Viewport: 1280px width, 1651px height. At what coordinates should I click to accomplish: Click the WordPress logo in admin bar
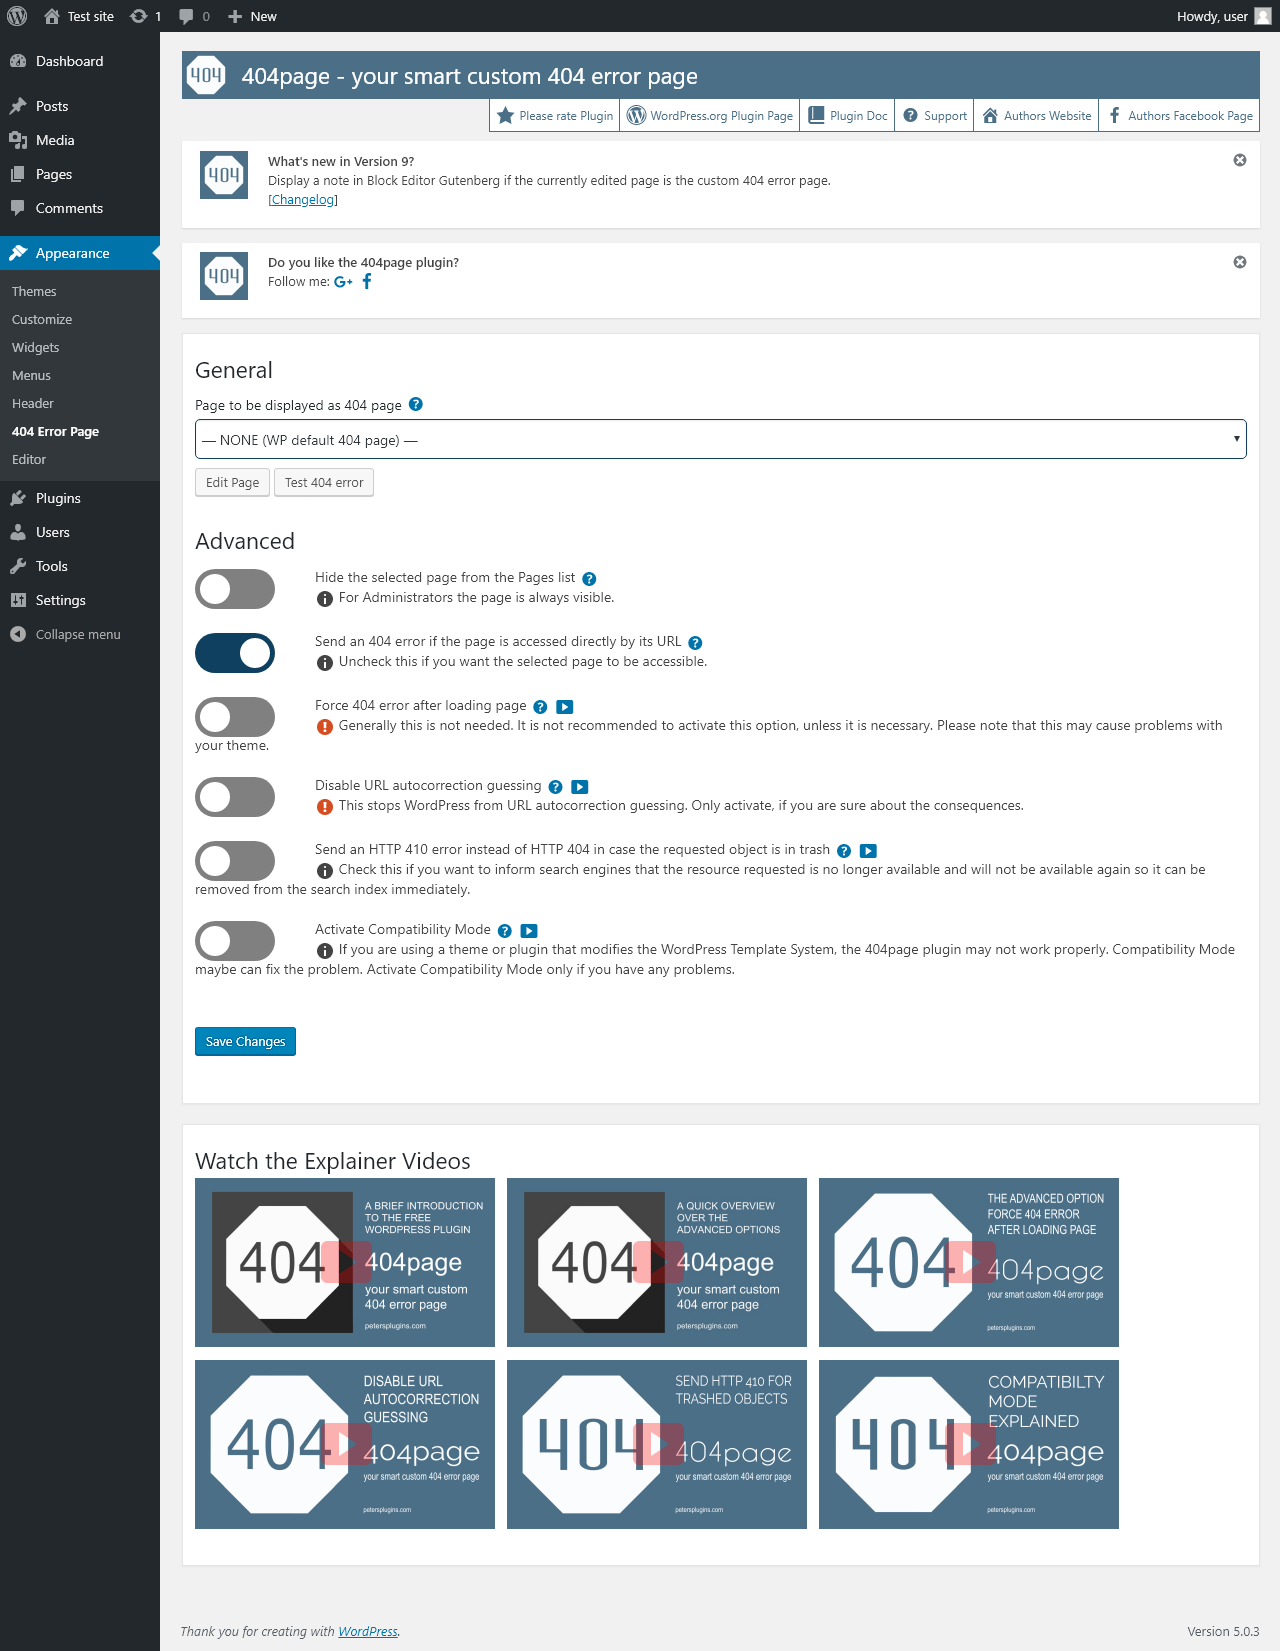pyautogui.click(x=17, y=16)
